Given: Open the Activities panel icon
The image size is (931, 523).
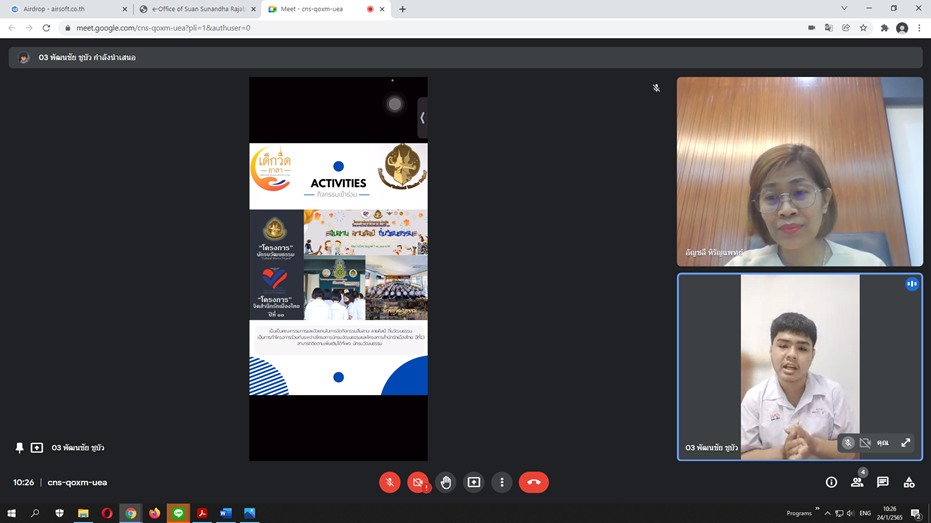Looking at the screenshot, I should point(909,482).
